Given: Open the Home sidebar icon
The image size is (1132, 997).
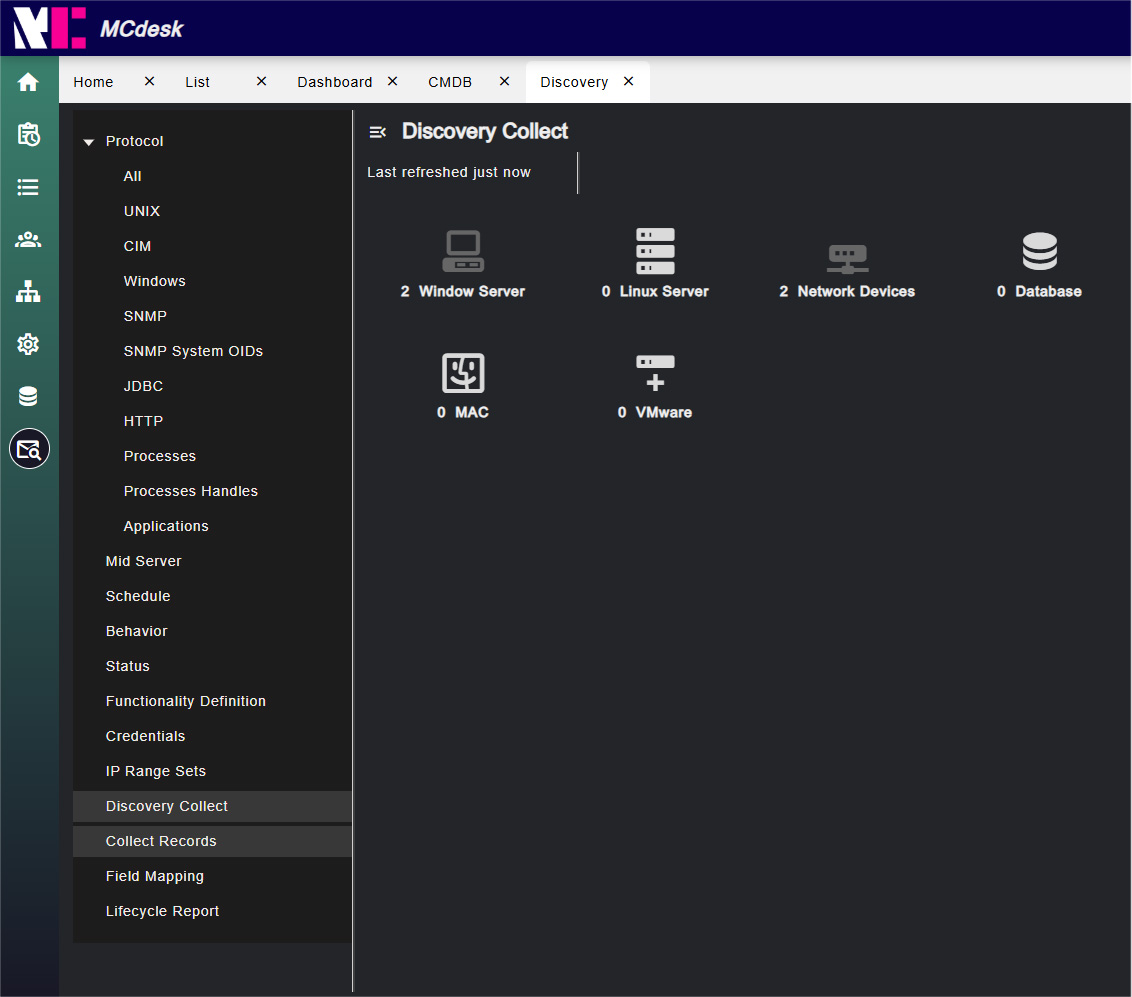Looking at the screenshot, I should (28, 82).
